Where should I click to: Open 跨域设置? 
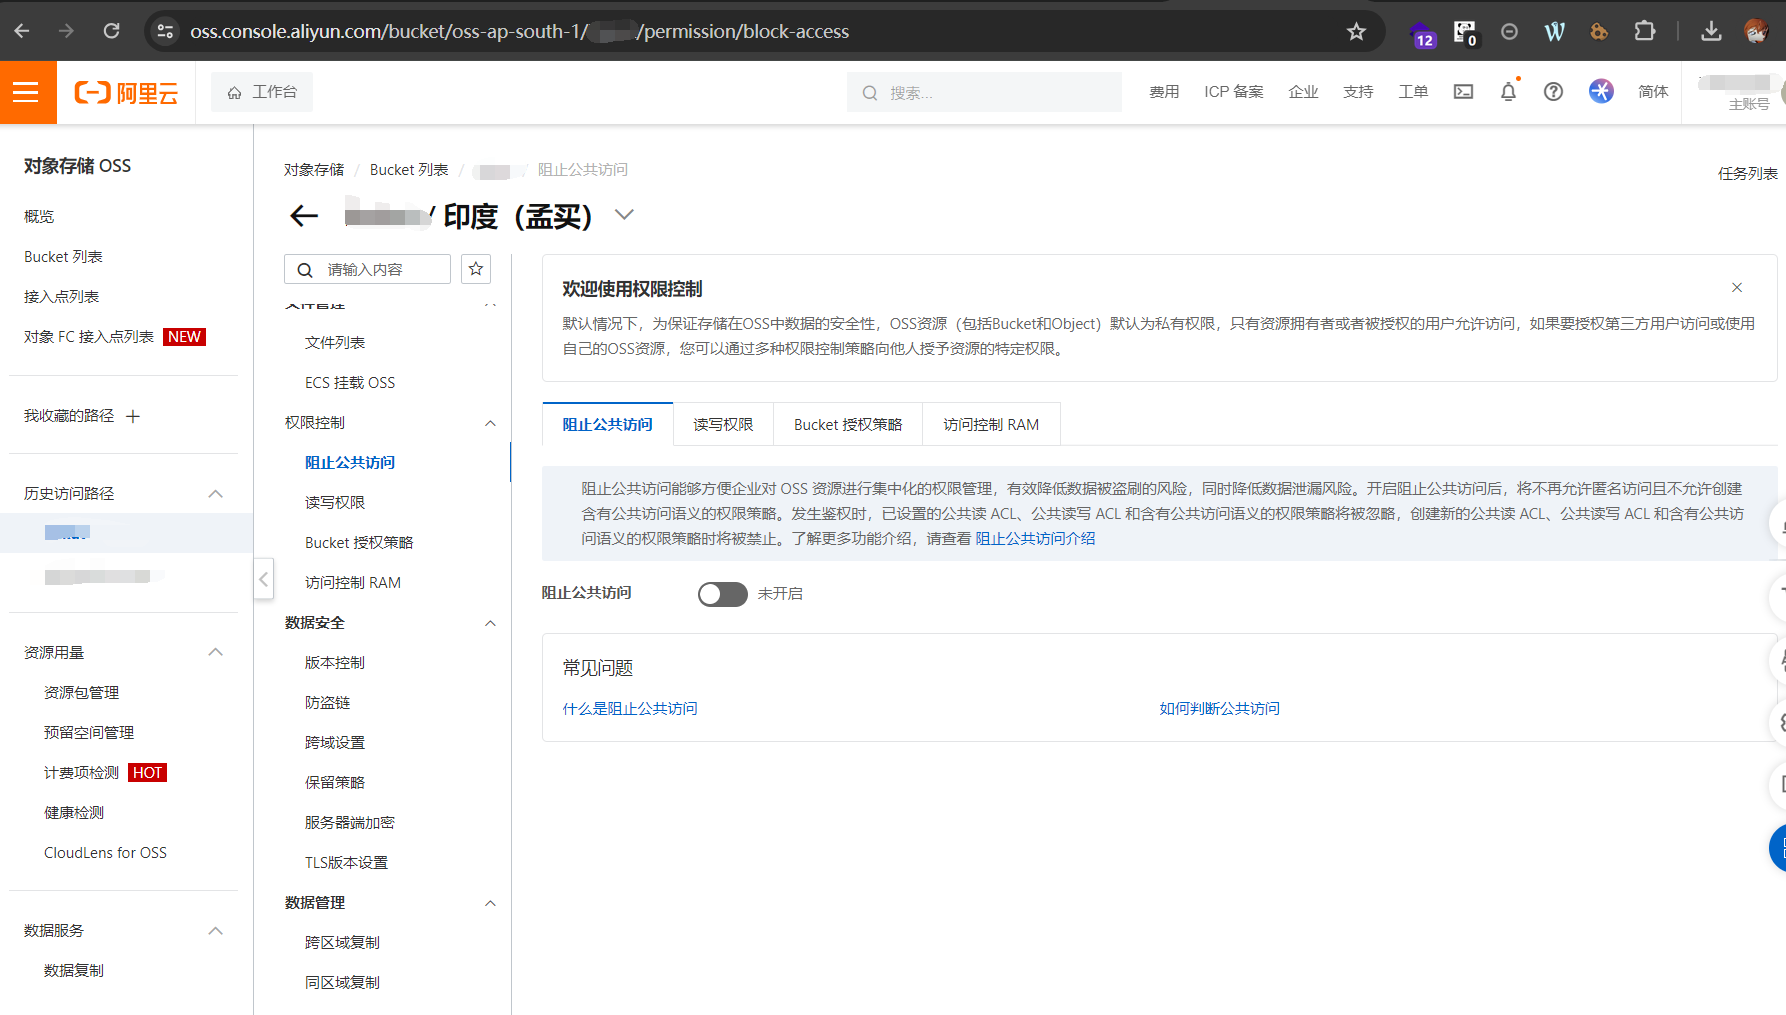click(335, 742)
